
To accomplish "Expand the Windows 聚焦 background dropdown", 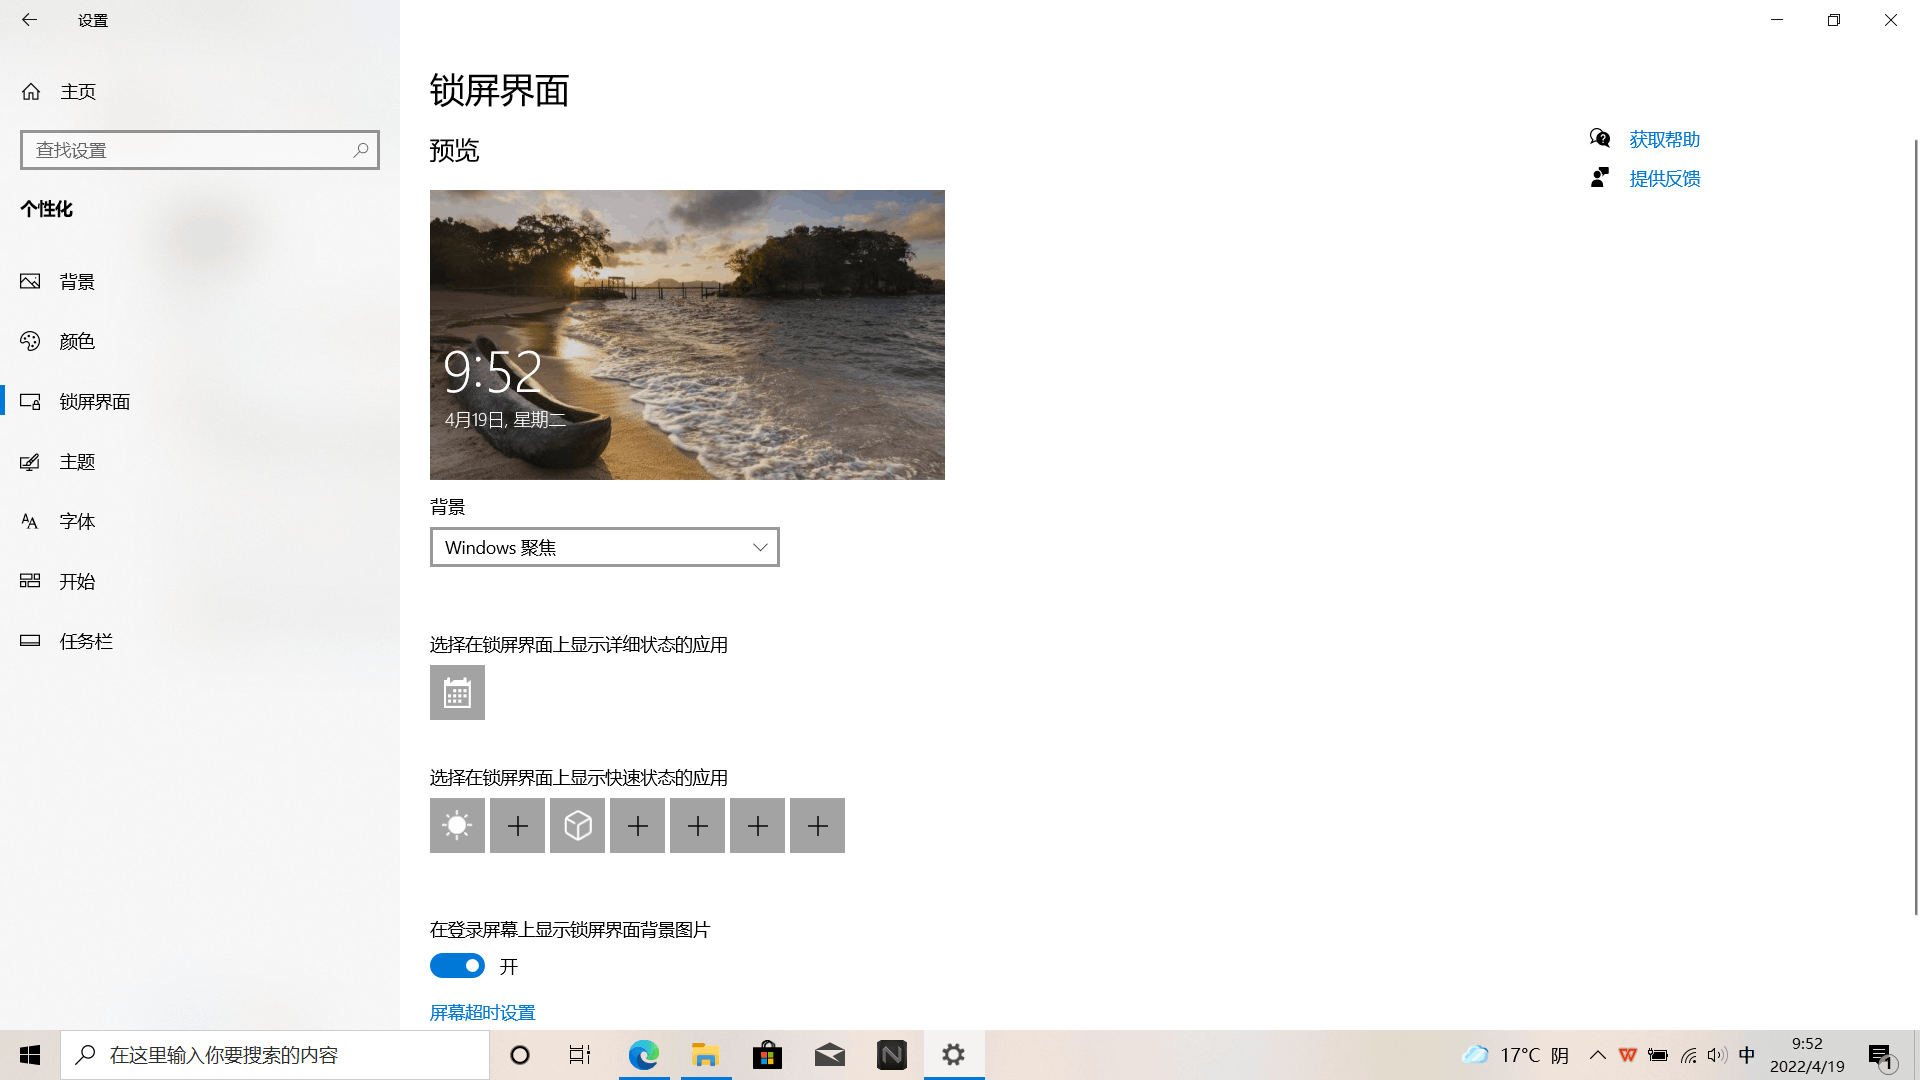I will click(604, 547).
